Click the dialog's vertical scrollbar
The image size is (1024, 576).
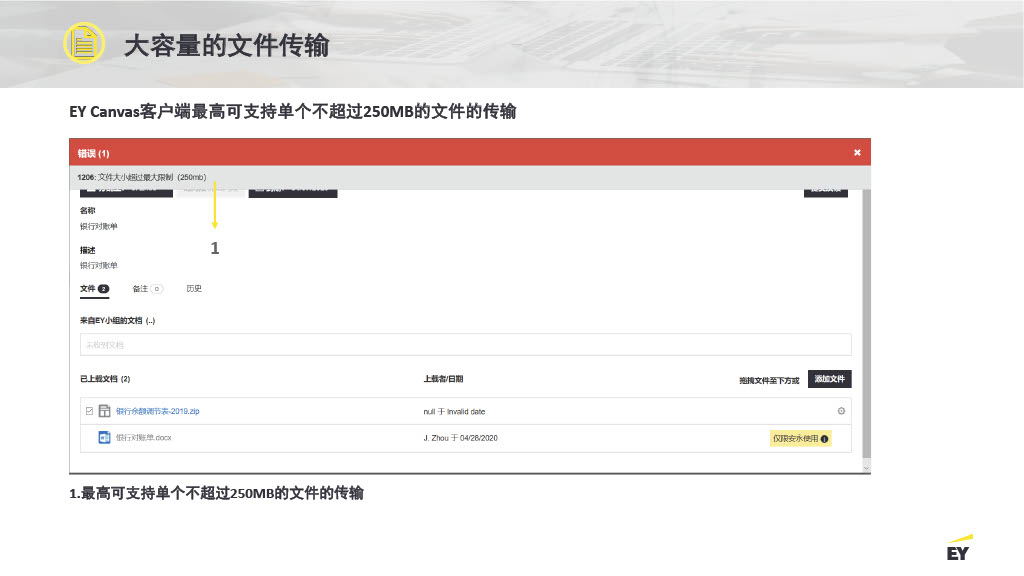coord(867,325)
